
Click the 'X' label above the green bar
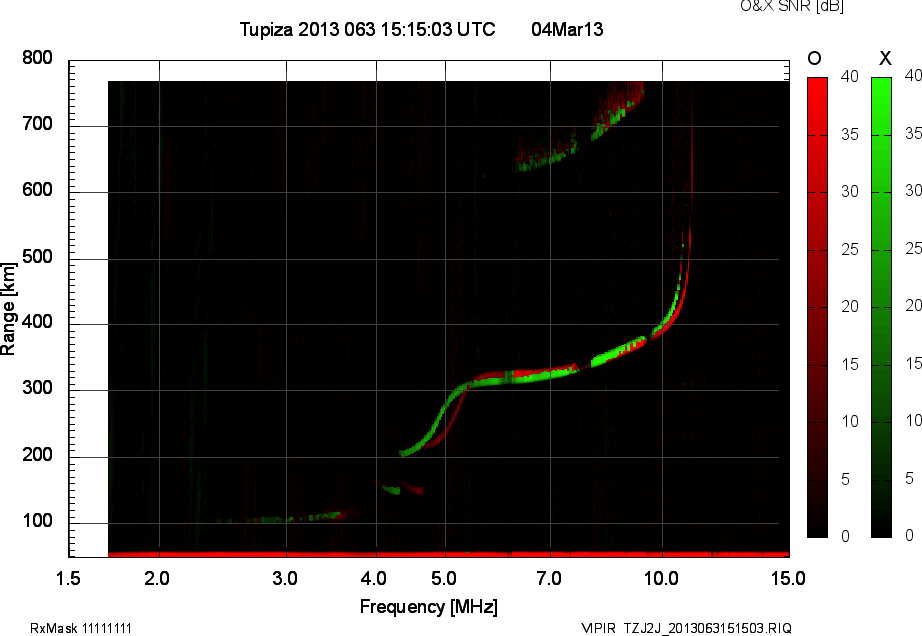(885, 58)
